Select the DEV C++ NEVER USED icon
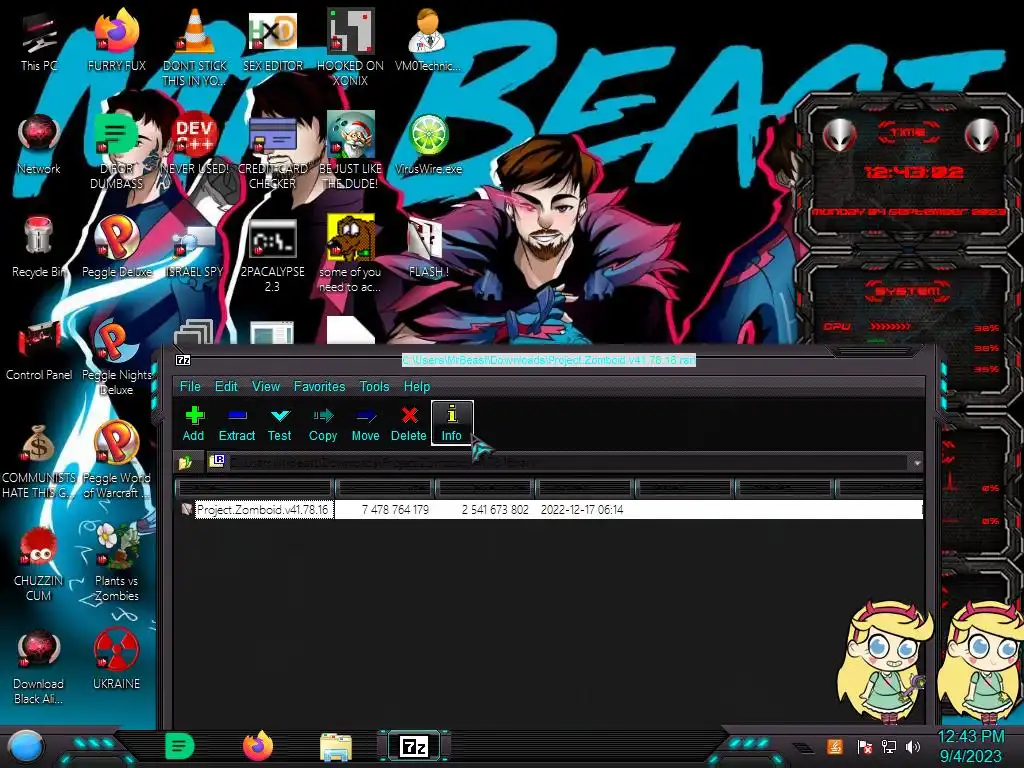 195,145
